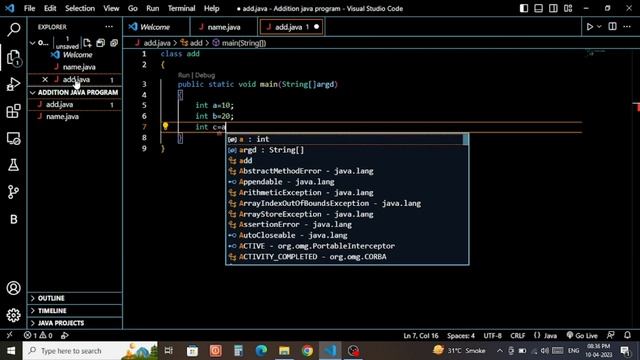This screenshot has height=360, width=640.
Task: Open Explorer more actions ellipsis
Action: 109,27
